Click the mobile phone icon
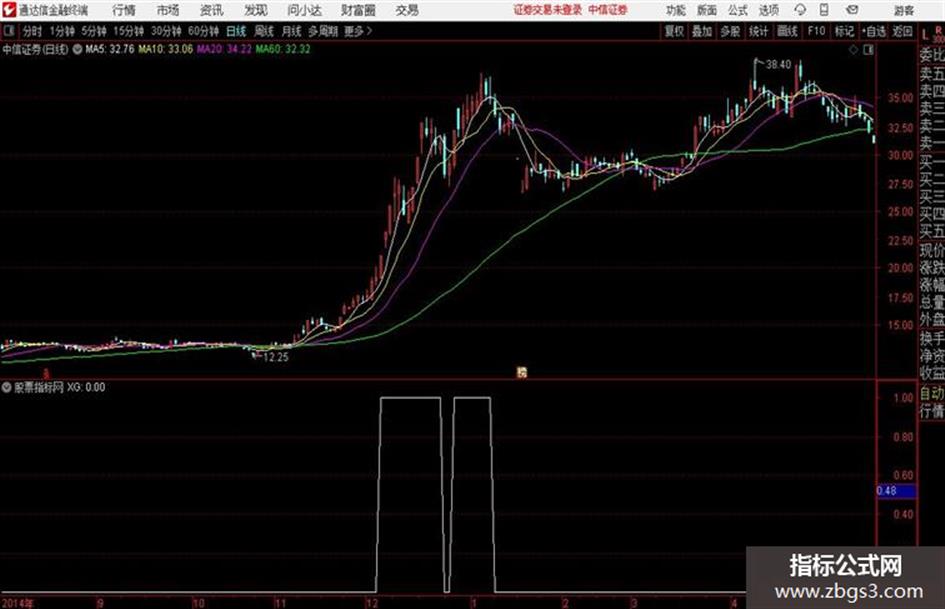 pyautogui.click(x=824, y=10)
